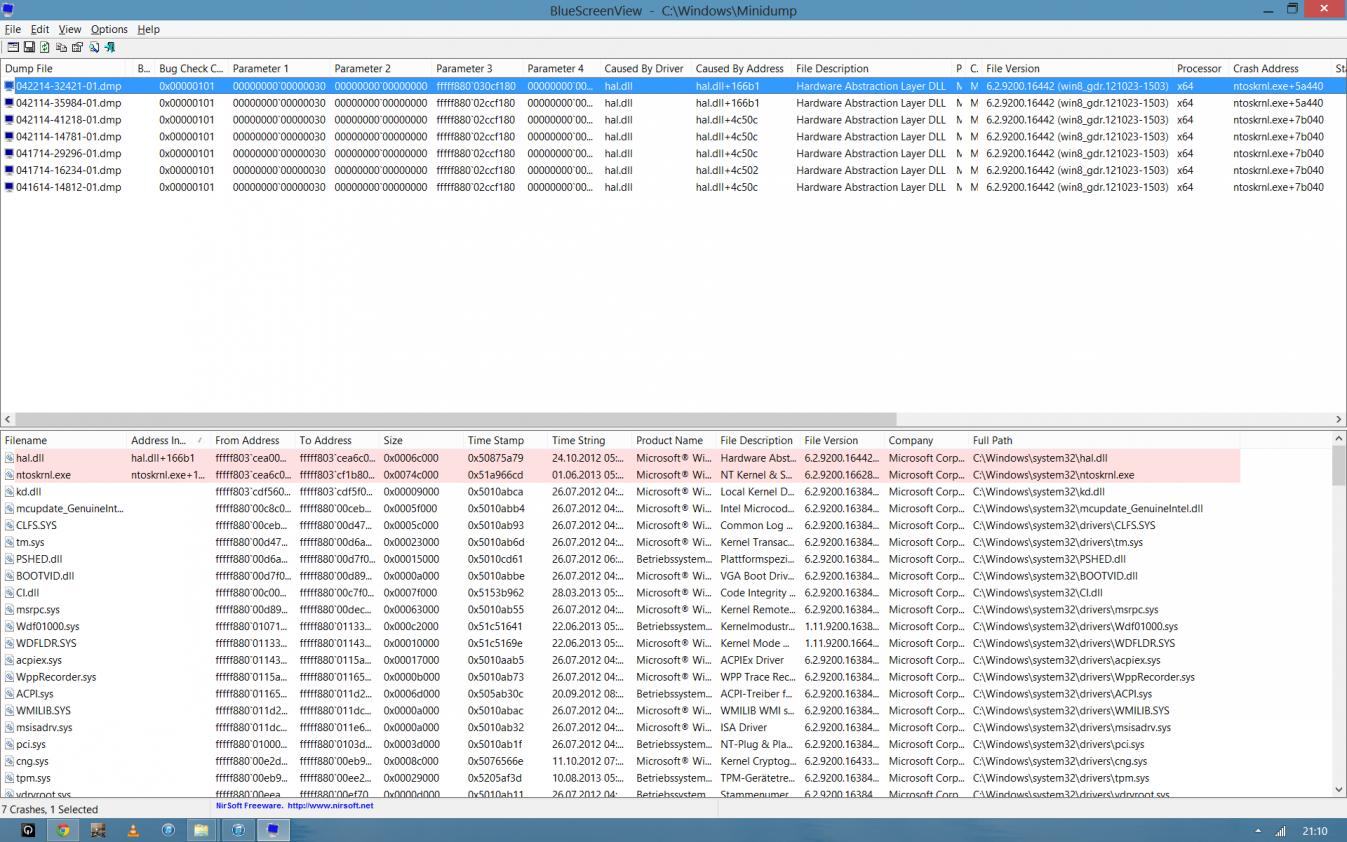Click lower pane vertical scrollbar thumb
Image resolution: width=1347 pixels, height=842 pixels.
coord(1339,465)
